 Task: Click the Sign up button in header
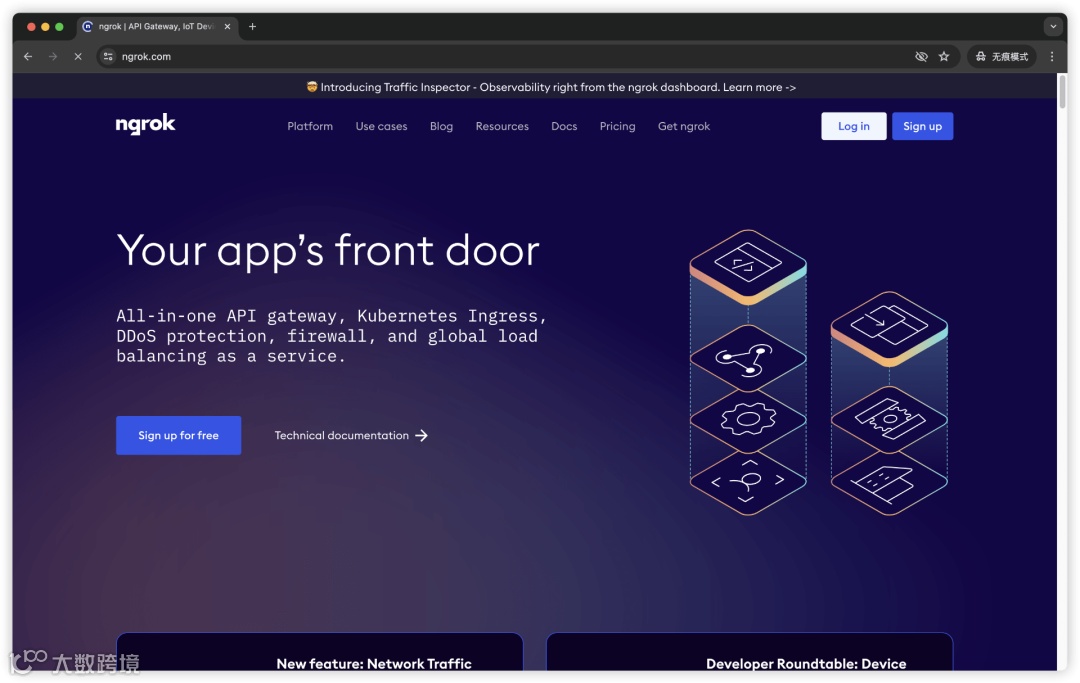[922, 126]
